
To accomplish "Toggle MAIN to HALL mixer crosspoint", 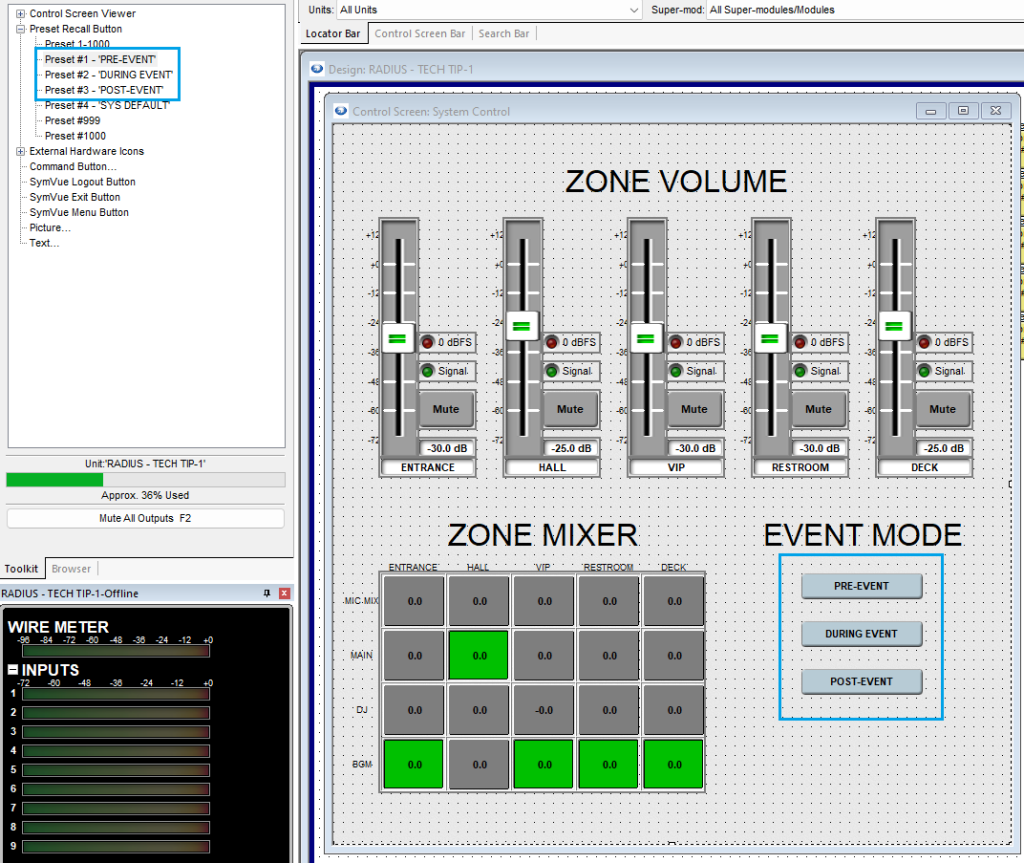I will point(479,655).
